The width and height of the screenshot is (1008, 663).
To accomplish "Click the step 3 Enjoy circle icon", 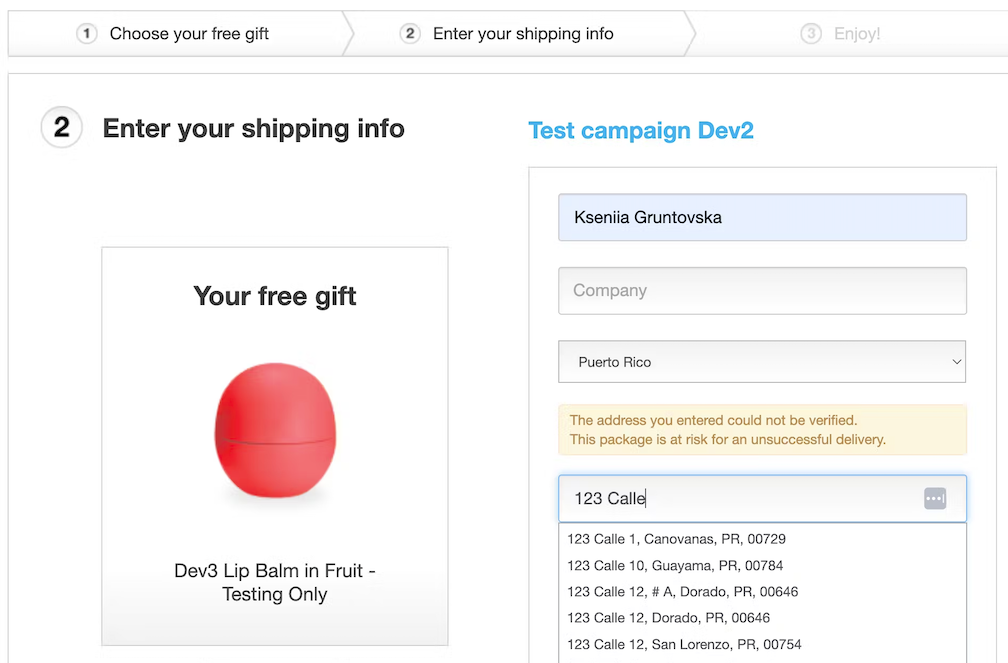I will [811, 34].
